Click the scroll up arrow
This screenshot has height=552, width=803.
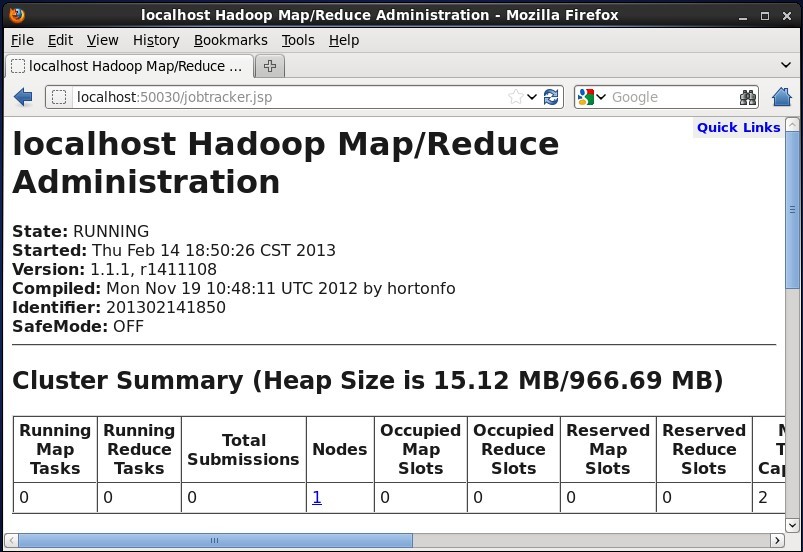pyautogui.click(x=792, y=124)
